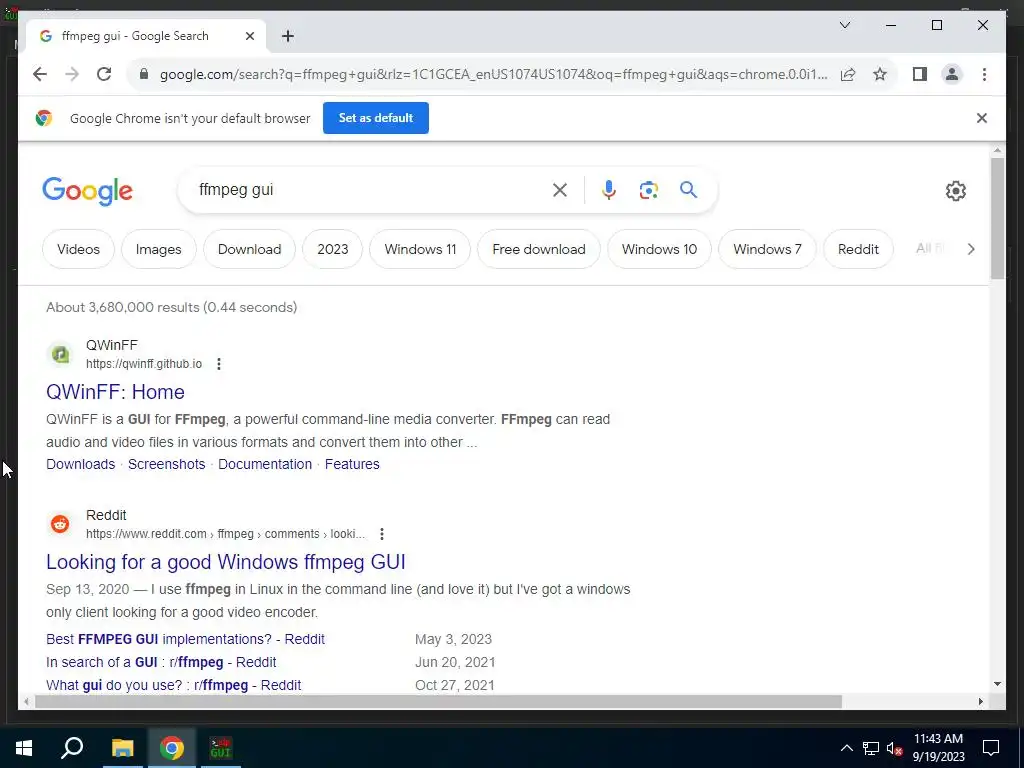Open Chrome's three-dot menu
1024x768 pixels.
pyautogui.click(x=984, y=74)
